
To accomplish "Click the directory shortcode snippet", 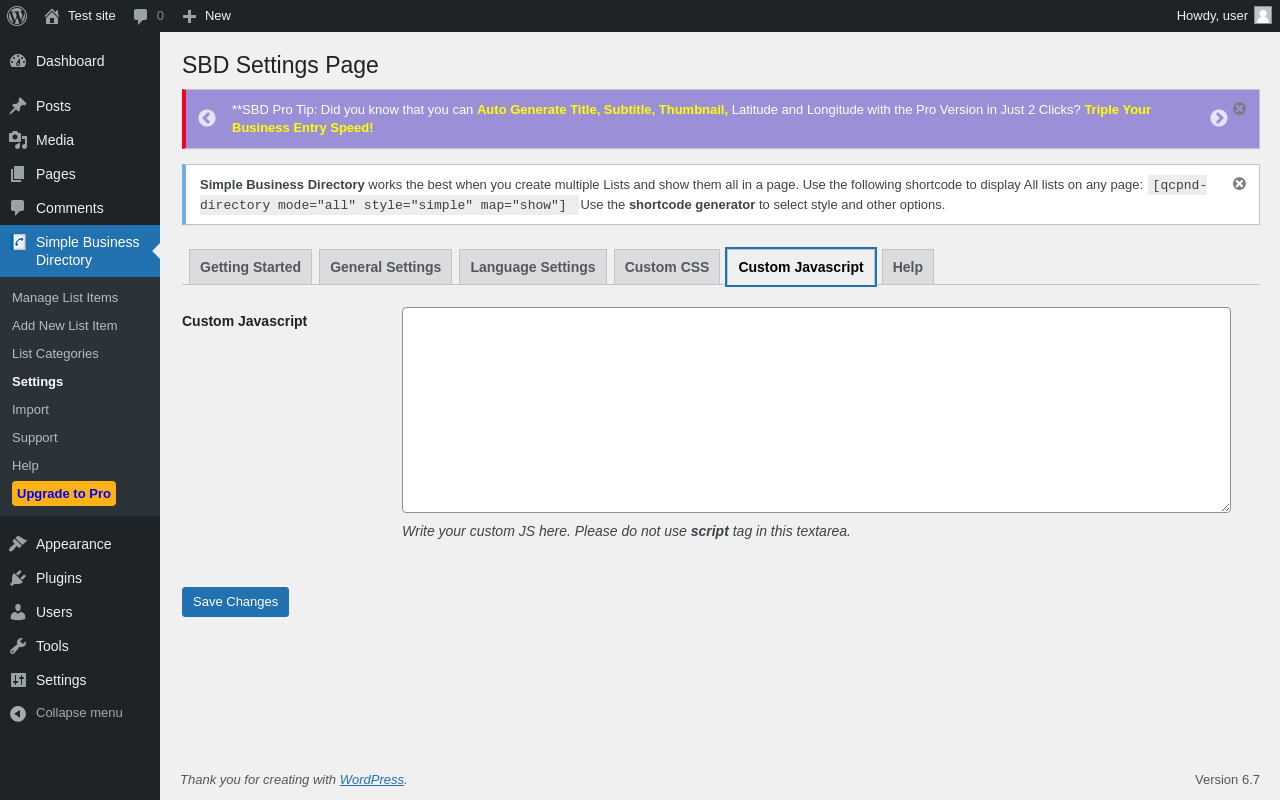I will point(703,195).
